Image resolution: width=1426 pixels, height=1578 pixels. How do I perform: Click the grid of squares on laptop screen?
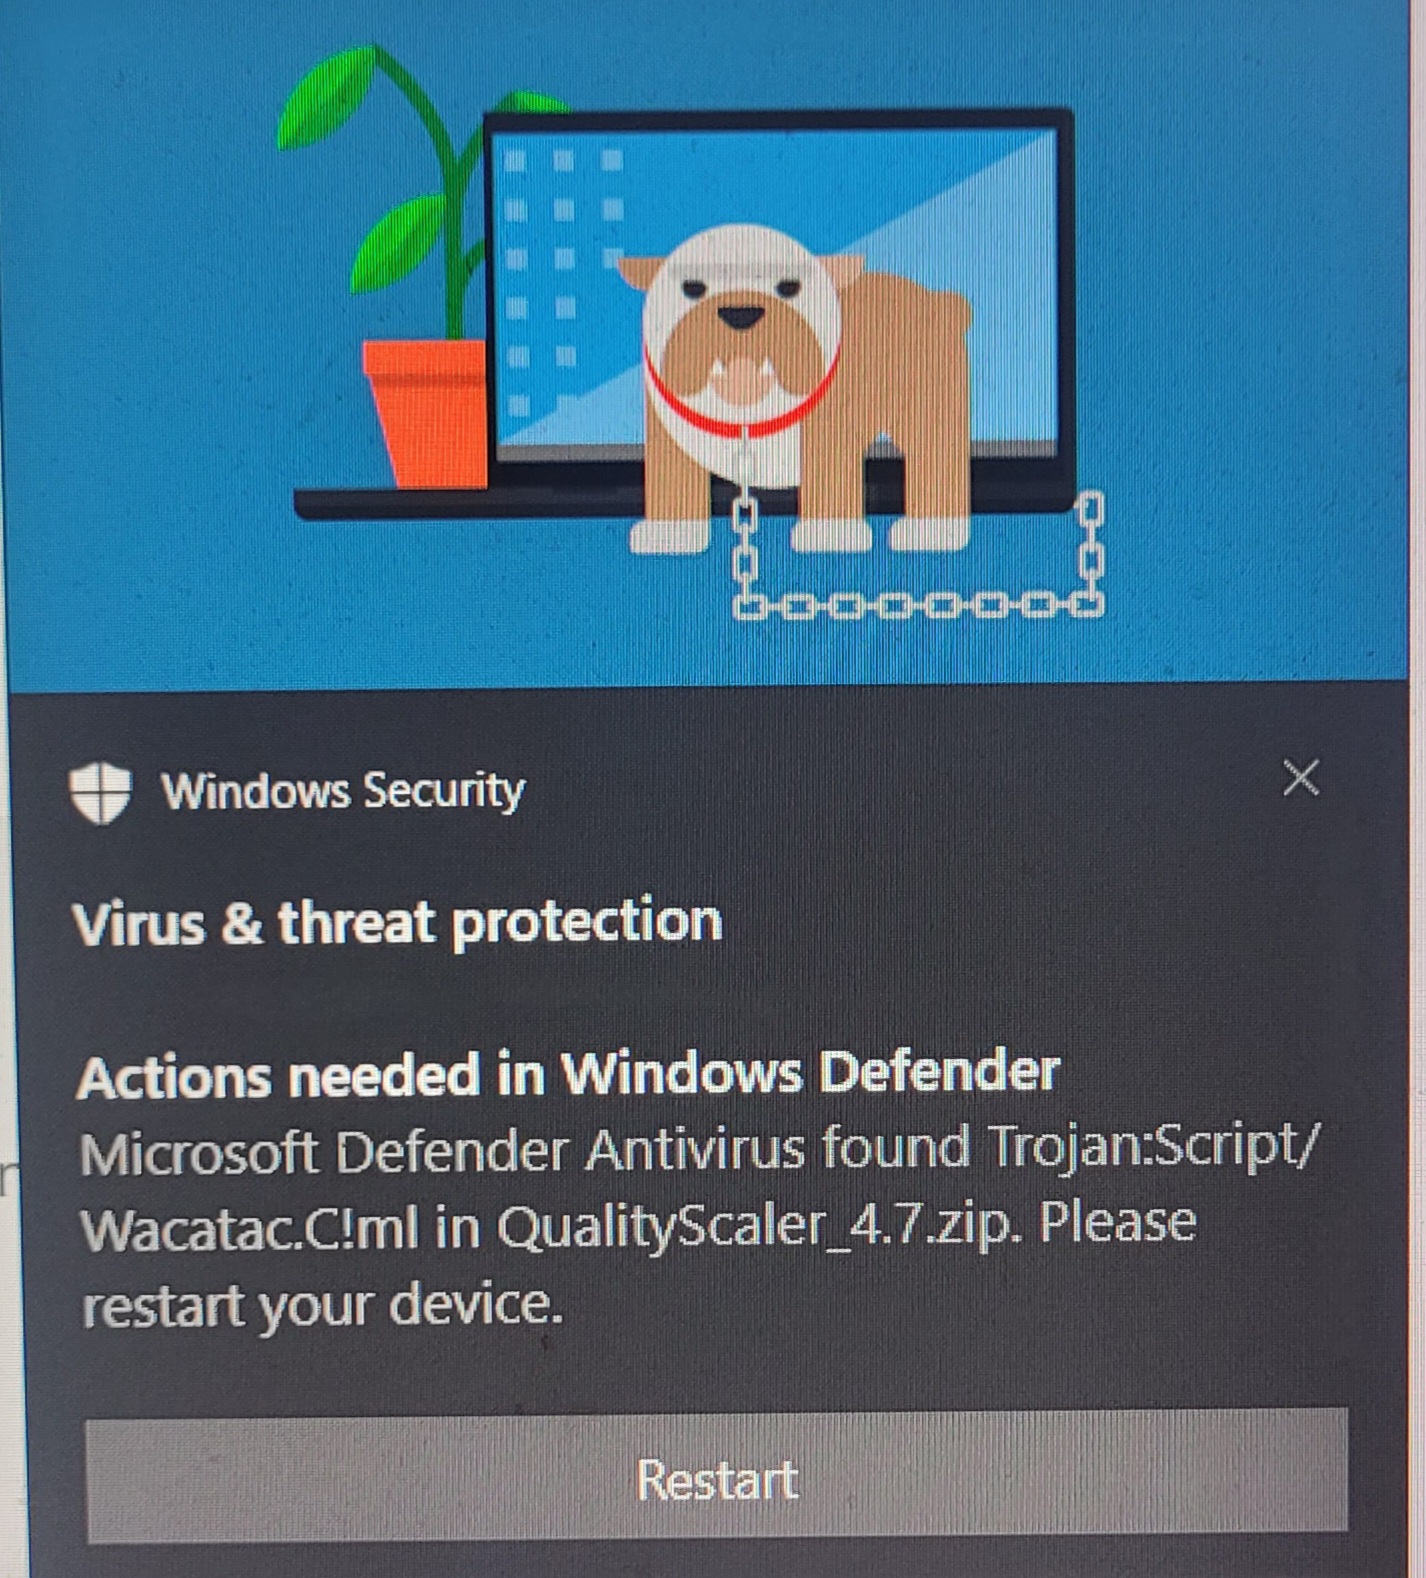tap(563, 280)
